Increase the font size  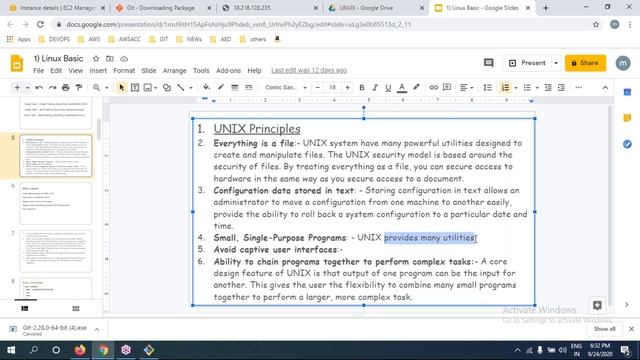347,87
